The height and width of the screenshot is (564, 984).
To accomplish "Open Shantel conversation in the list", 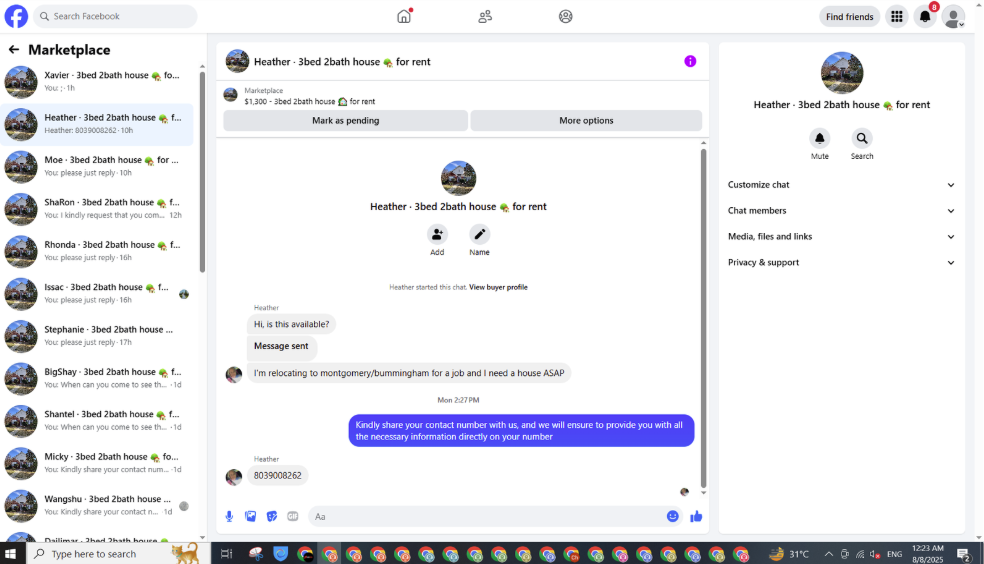I will (x=99, y=420).
